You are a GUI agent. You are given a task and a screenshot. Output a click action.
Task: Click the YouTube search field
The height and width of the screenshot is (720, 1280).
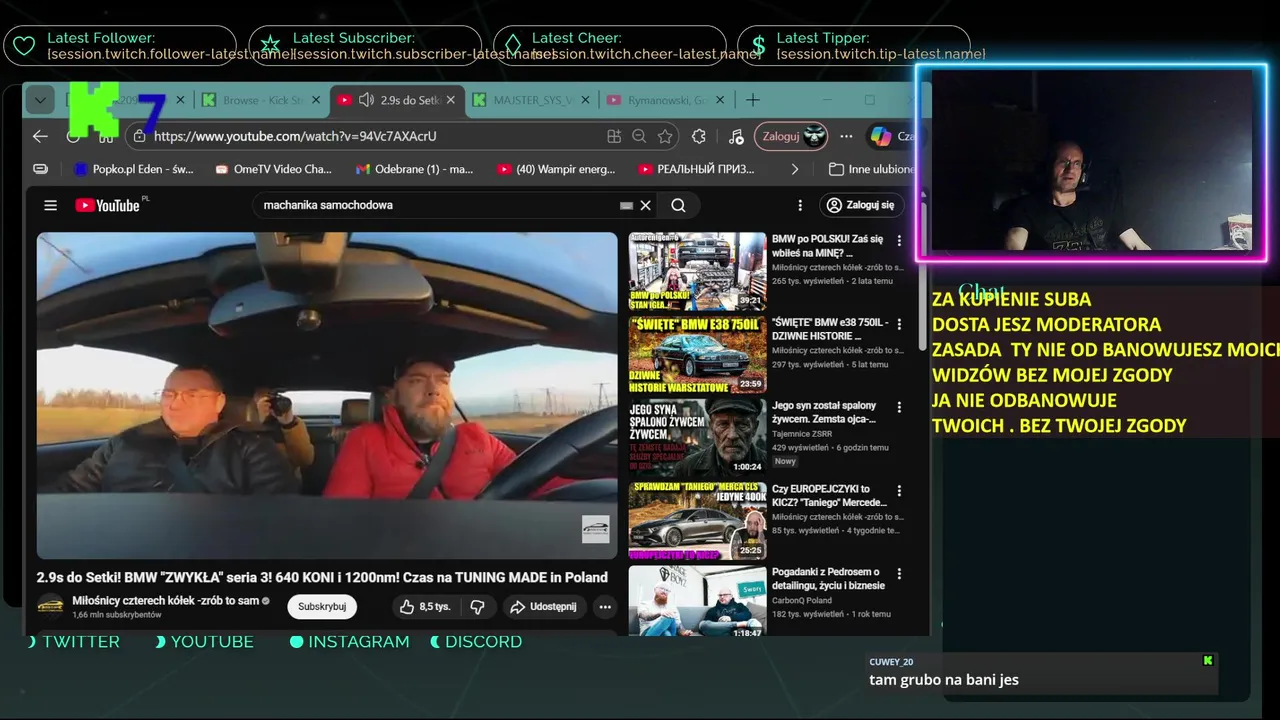[x=435, y=205]
